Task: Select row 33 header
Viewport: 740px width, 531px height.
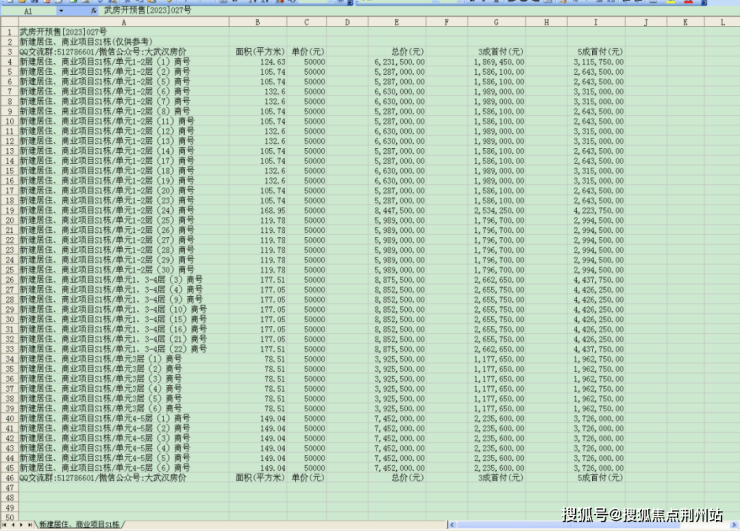Action: tap(9, 349)
